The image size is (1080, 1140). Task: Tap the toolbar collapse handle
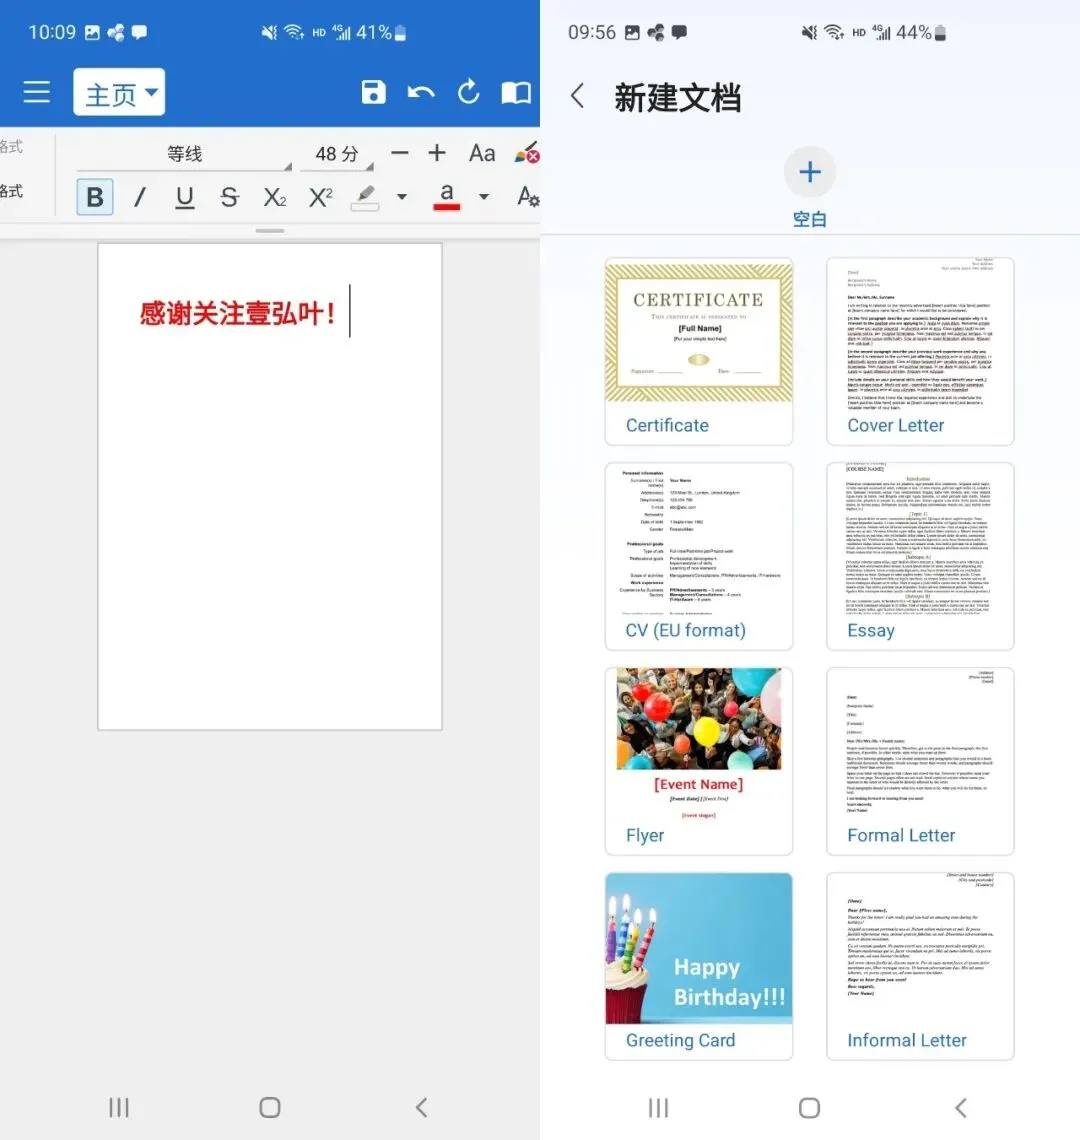click(x=270, y=230)
